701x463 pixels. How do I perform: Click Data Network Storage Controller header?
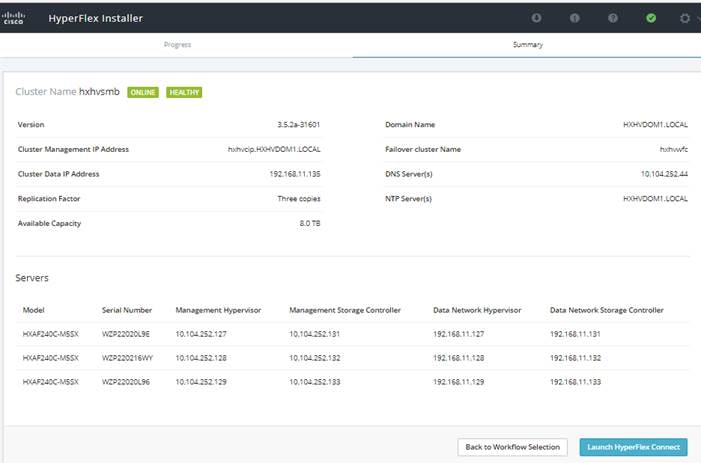(607, 310)
